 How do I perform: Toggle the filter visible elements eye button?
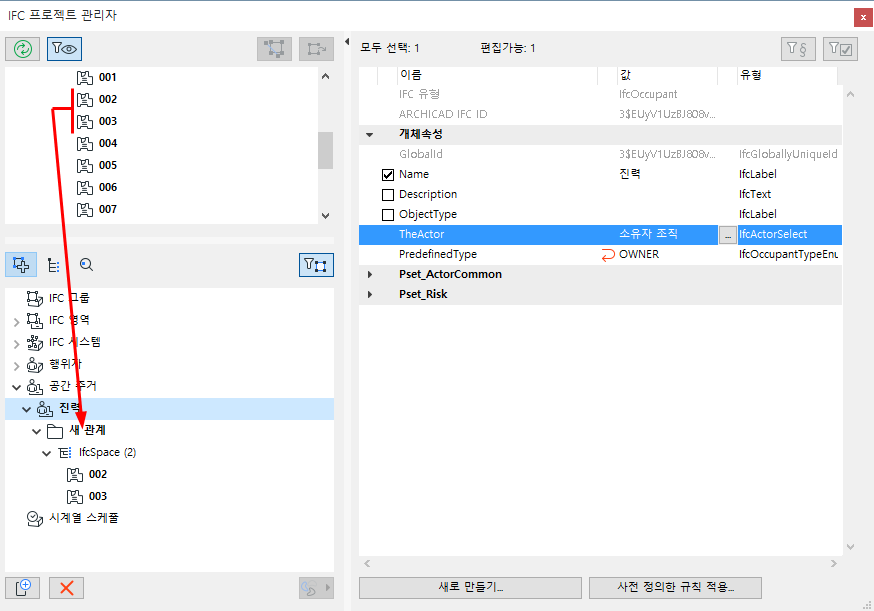tap(64, 49)
